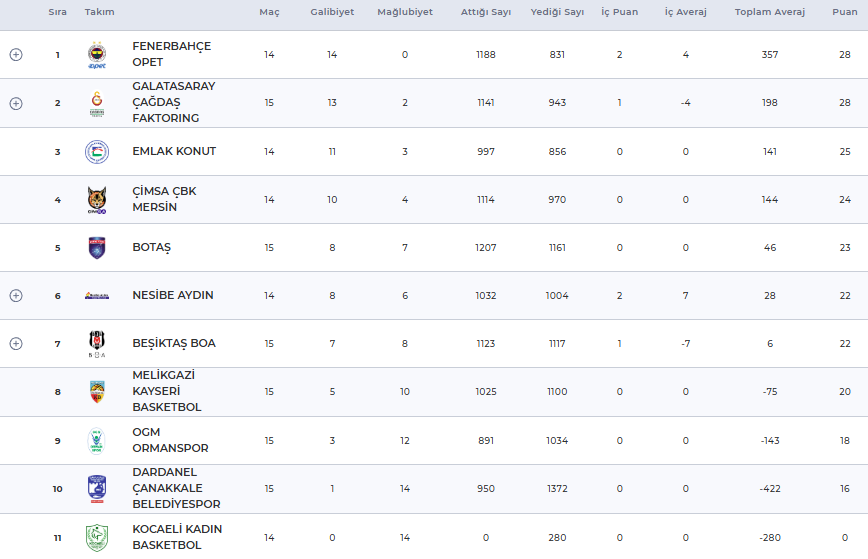The image size is (868, 559).
Task: Click the OGM Ormanspor team logo
Action: coord(97,441)
